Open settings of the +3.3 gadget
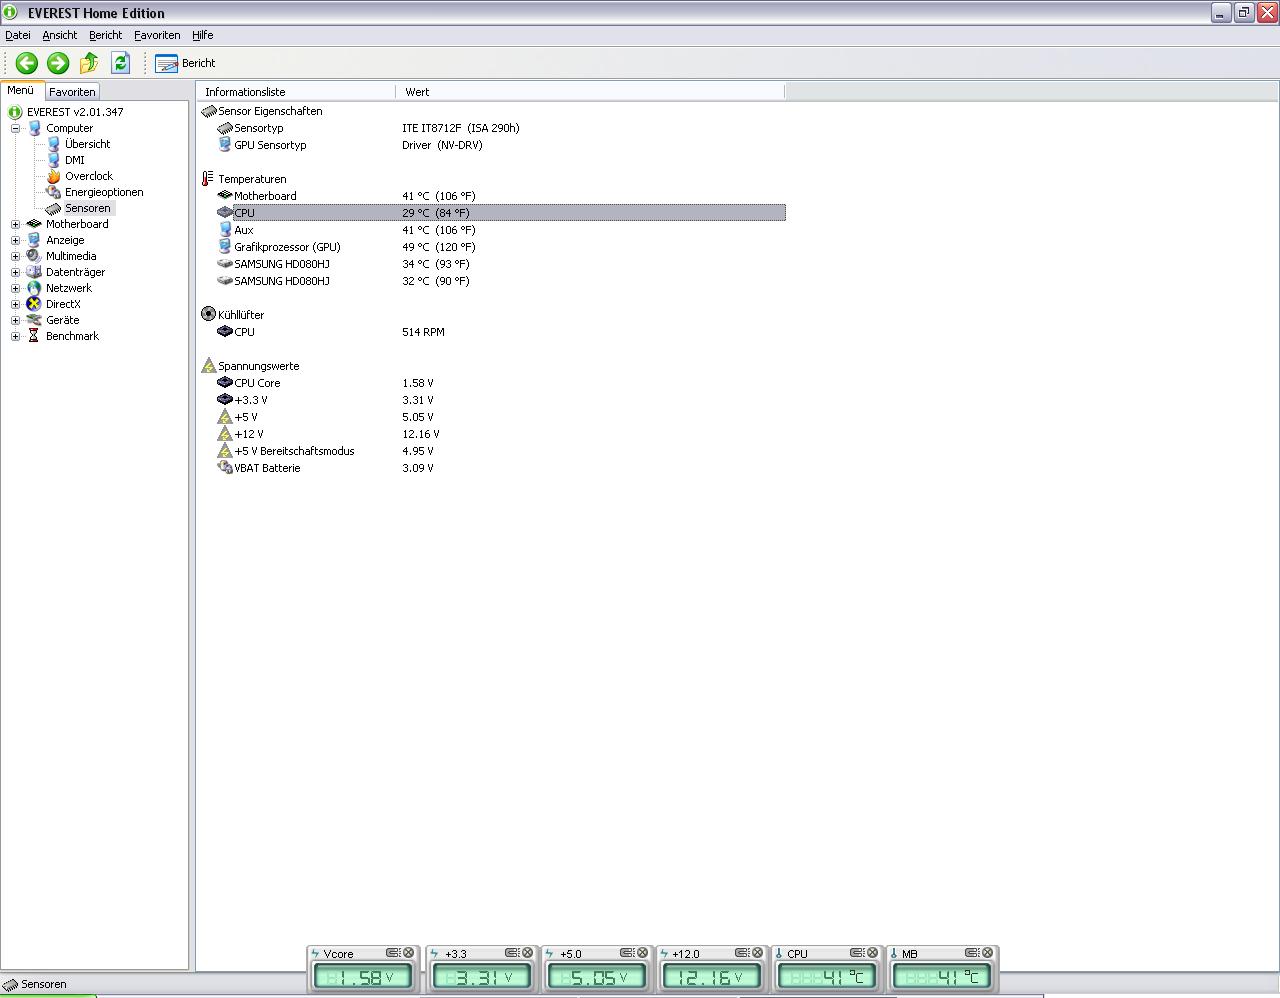 [511, 953]
